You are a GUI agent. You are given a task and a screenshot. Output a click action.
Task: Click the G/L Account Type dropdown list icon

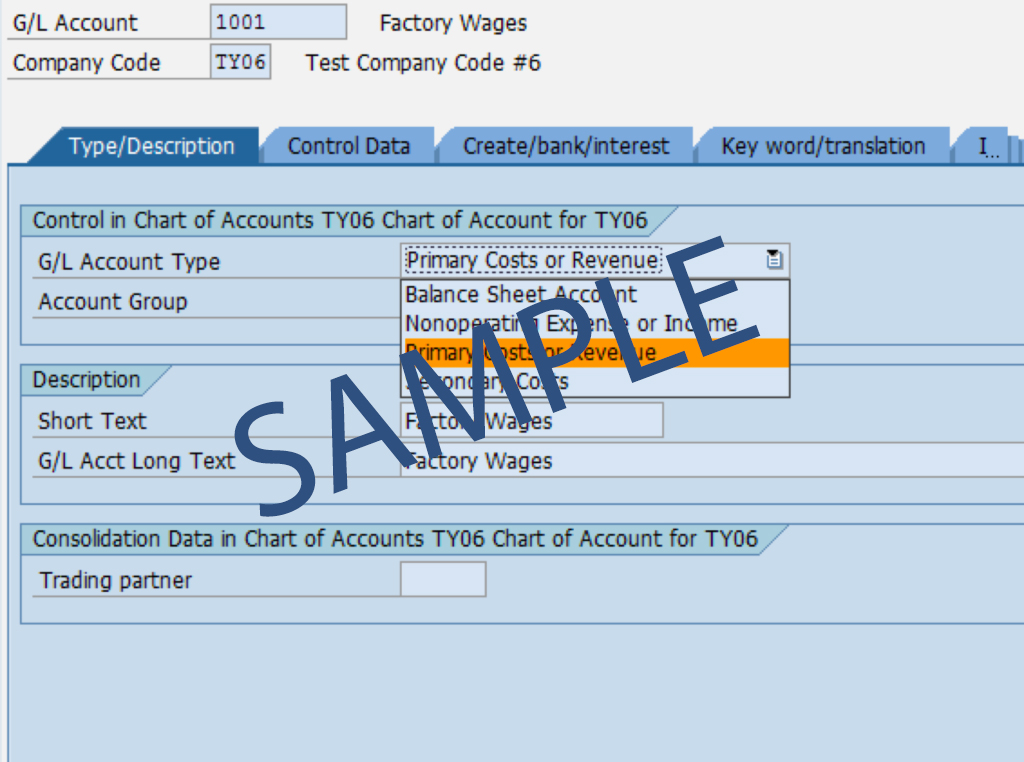[x=774, y=261]
